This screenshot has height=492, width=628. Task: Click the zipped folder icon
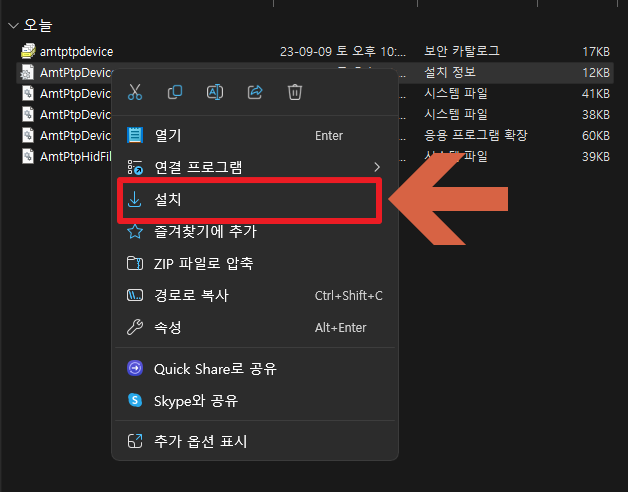click(x=135, y=263)
